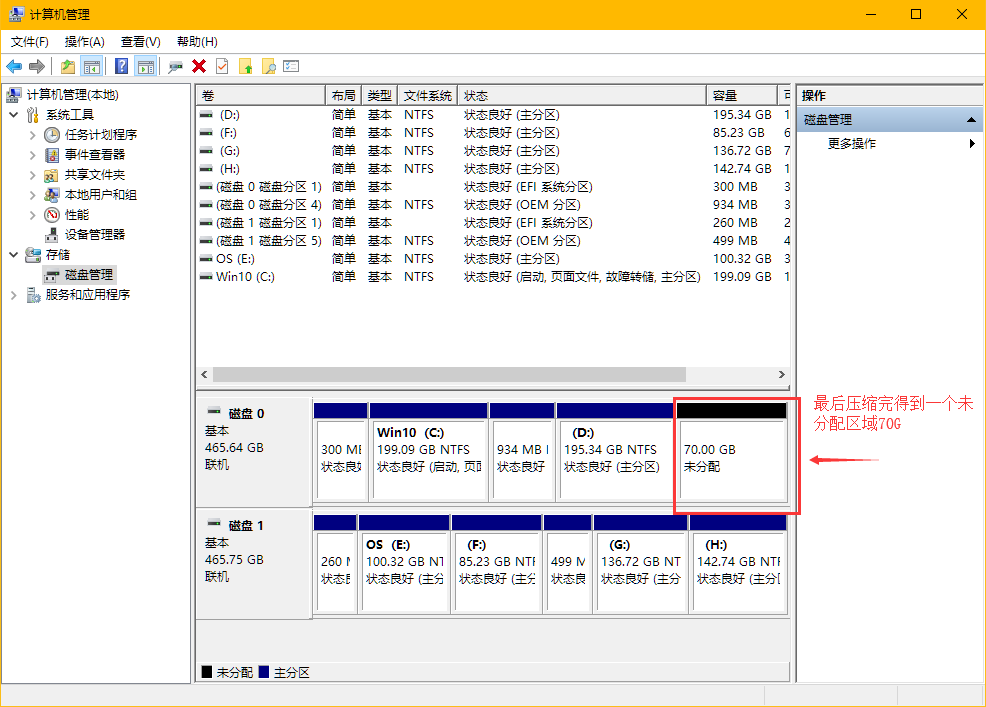
Task: Select 磁盘管理 in the tree
Action: click(x=89, y=275)
